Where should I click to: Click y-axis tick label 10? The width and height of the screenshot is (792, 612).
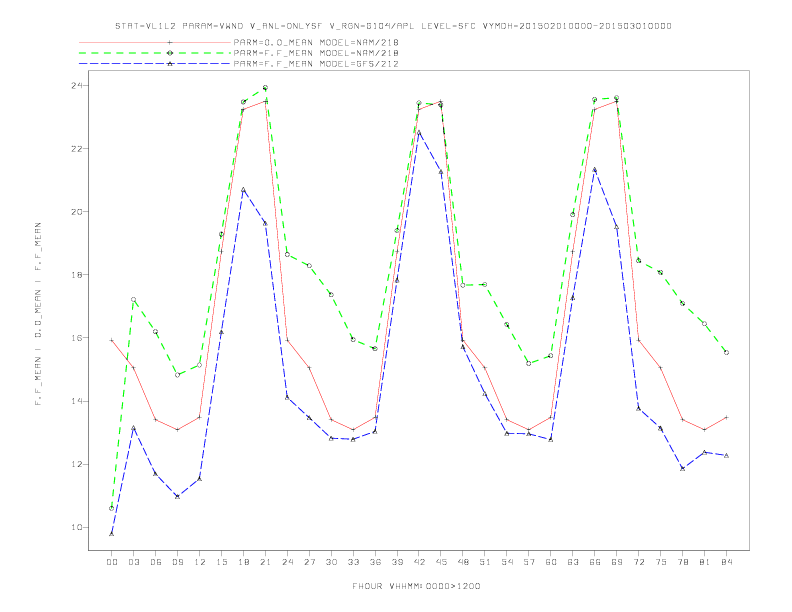pos(77,527)
